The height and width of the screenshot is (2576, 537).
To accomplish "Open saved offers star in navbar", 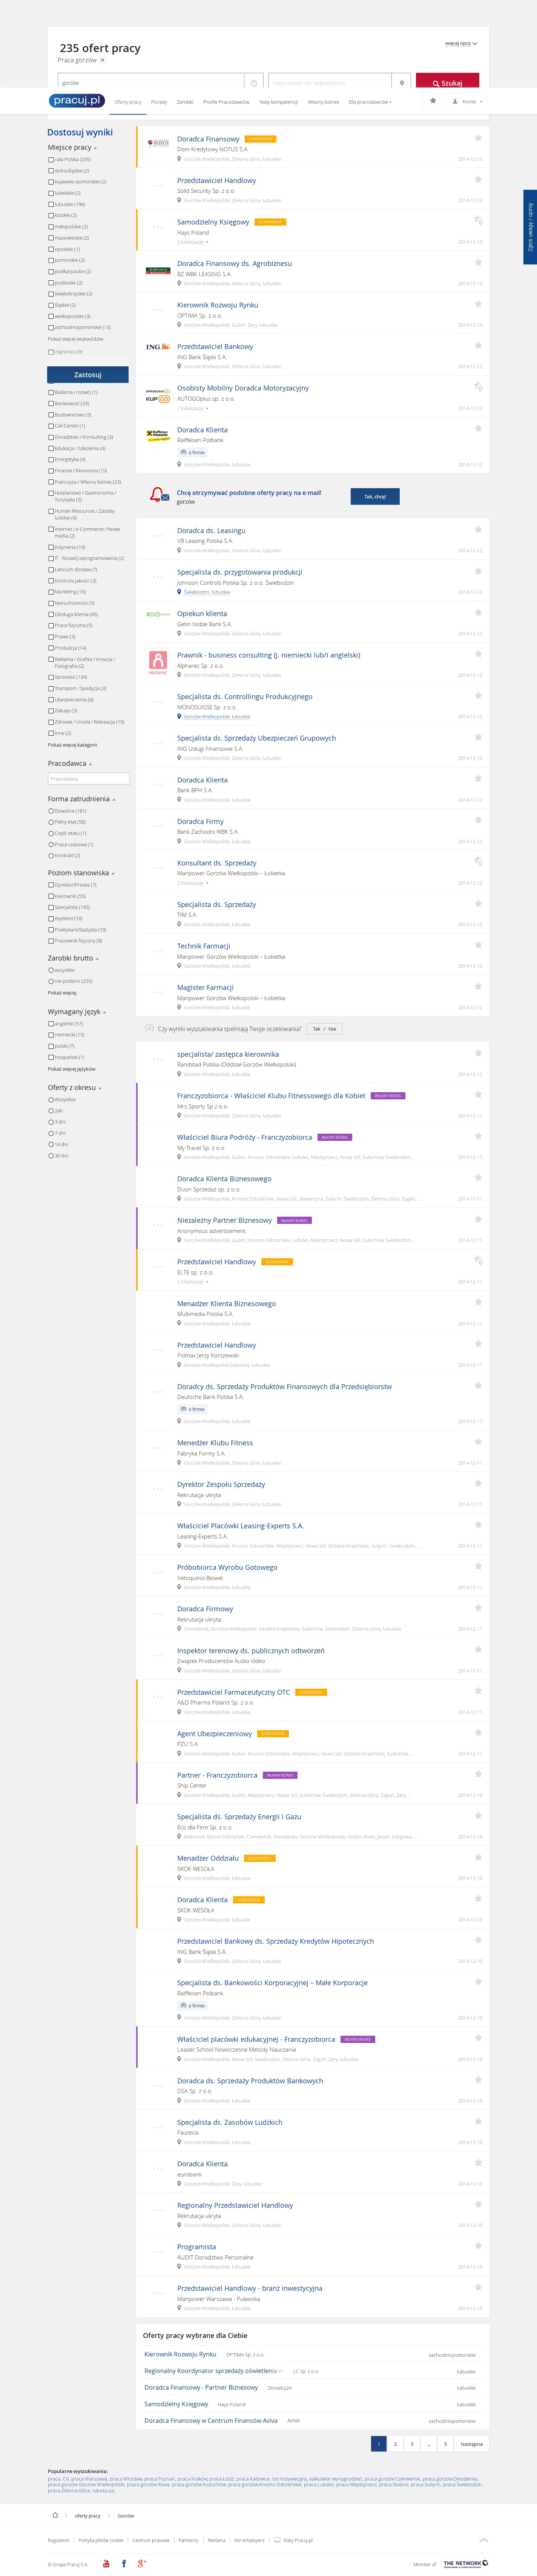I will 433,101.
